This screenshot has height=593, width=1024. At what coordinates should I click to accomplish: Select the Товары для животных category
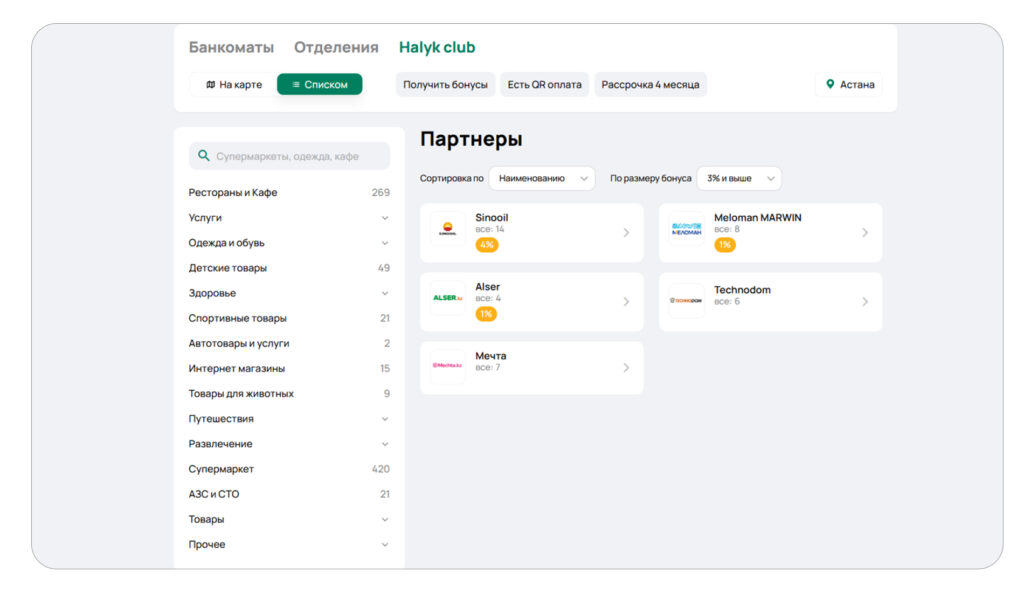pos(289,394)
